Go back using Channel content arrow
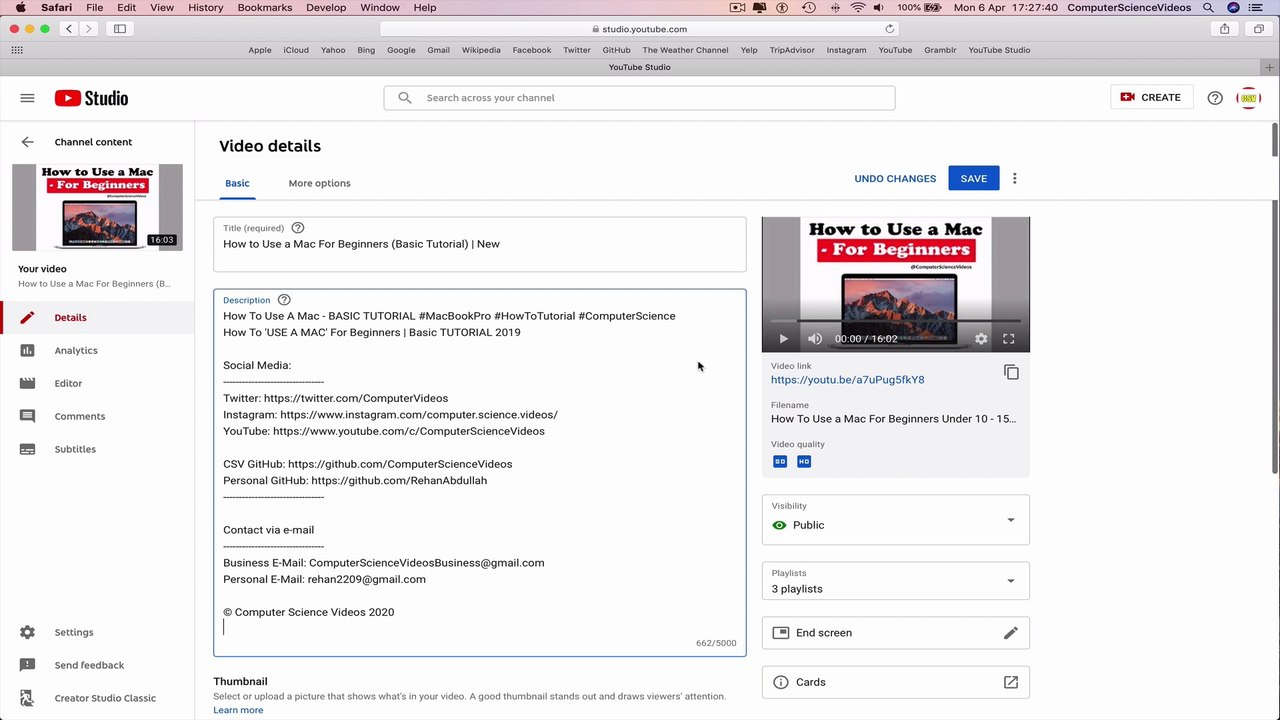 [x=27, y=142]
